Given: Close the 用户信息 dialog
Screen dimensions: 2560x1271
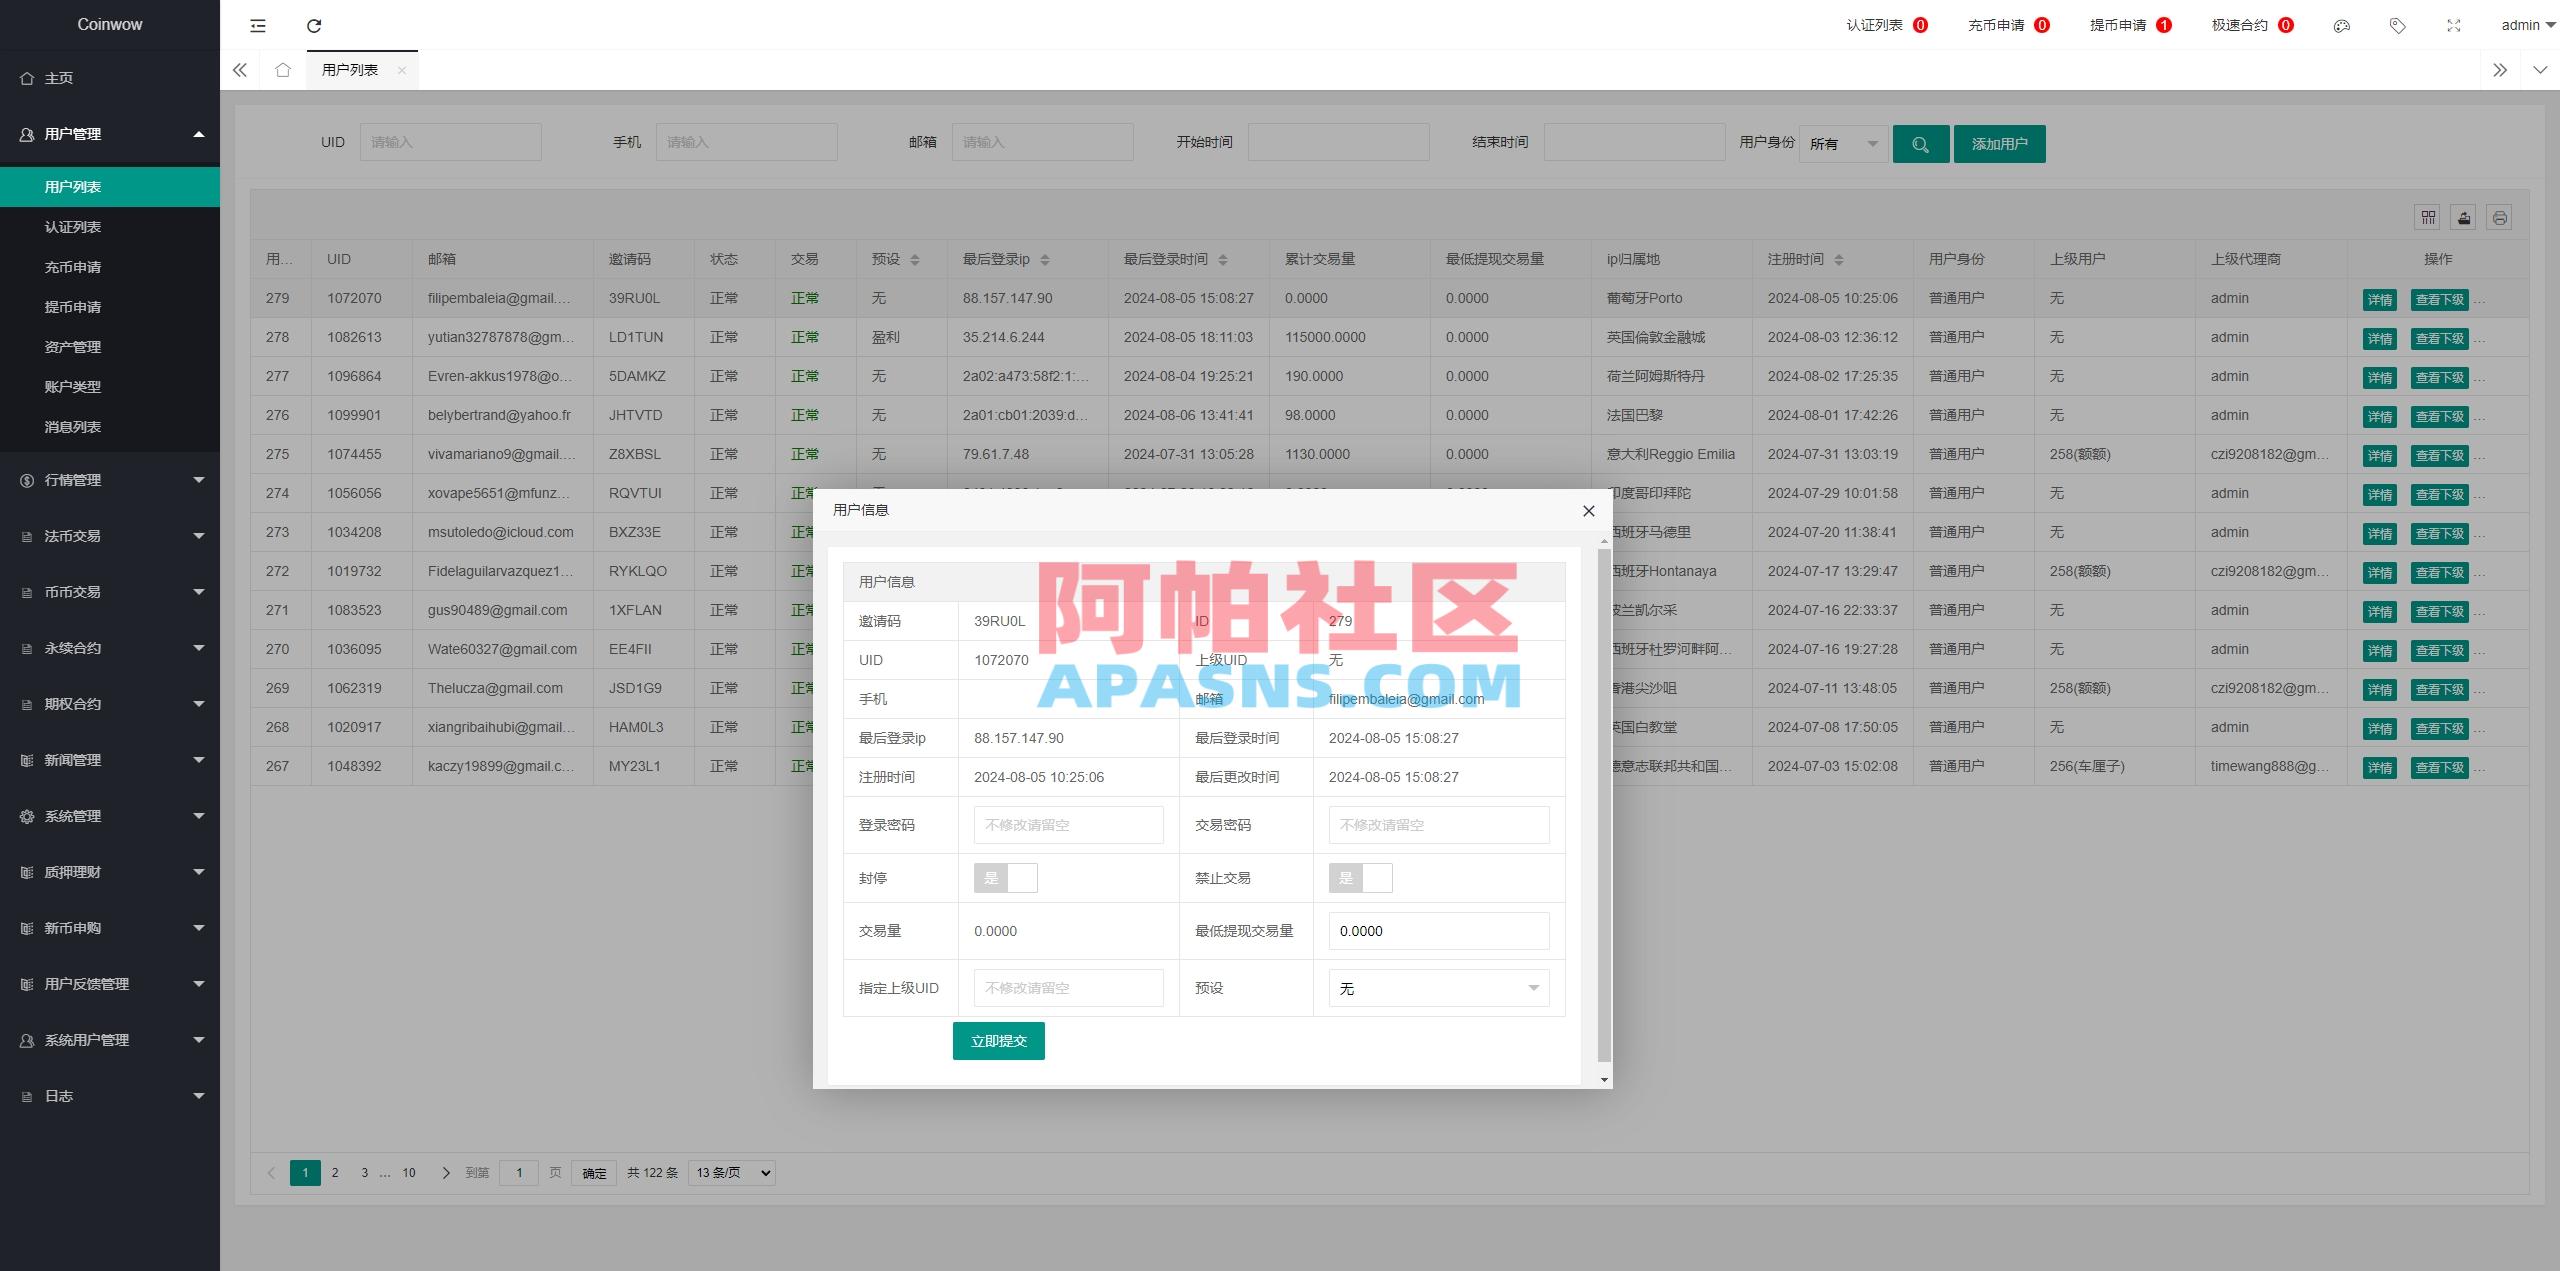Looking at the screenshot, I should coord(1589,511).
